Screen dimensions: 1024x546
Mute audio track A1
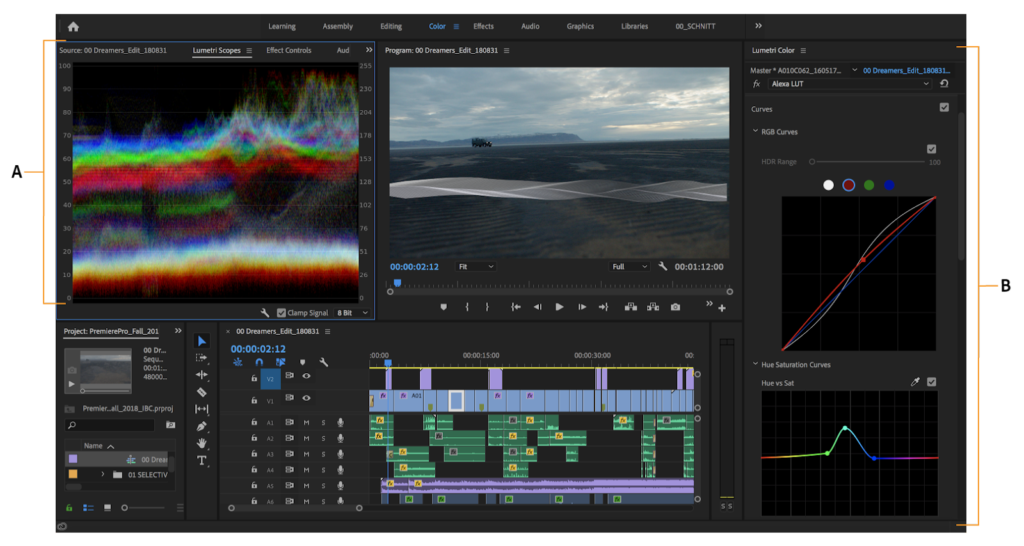[306, 423]
